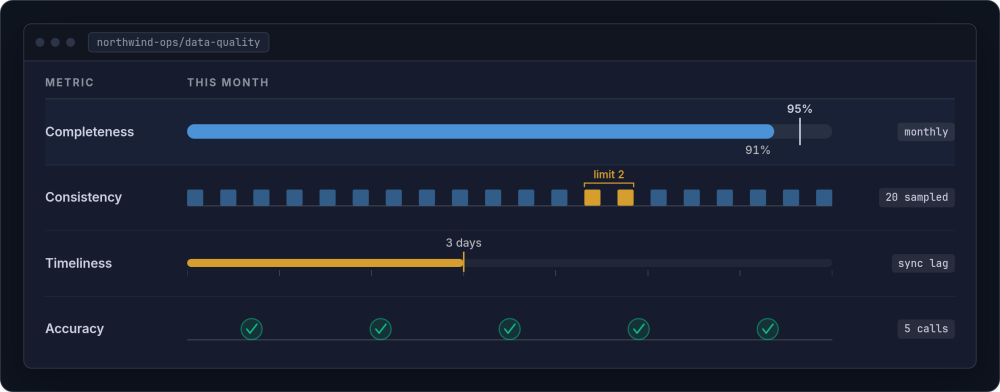Click the fourth green check in Accuracy row
The height and width of the screenshot is (392, 1000).
coord(638,329)
